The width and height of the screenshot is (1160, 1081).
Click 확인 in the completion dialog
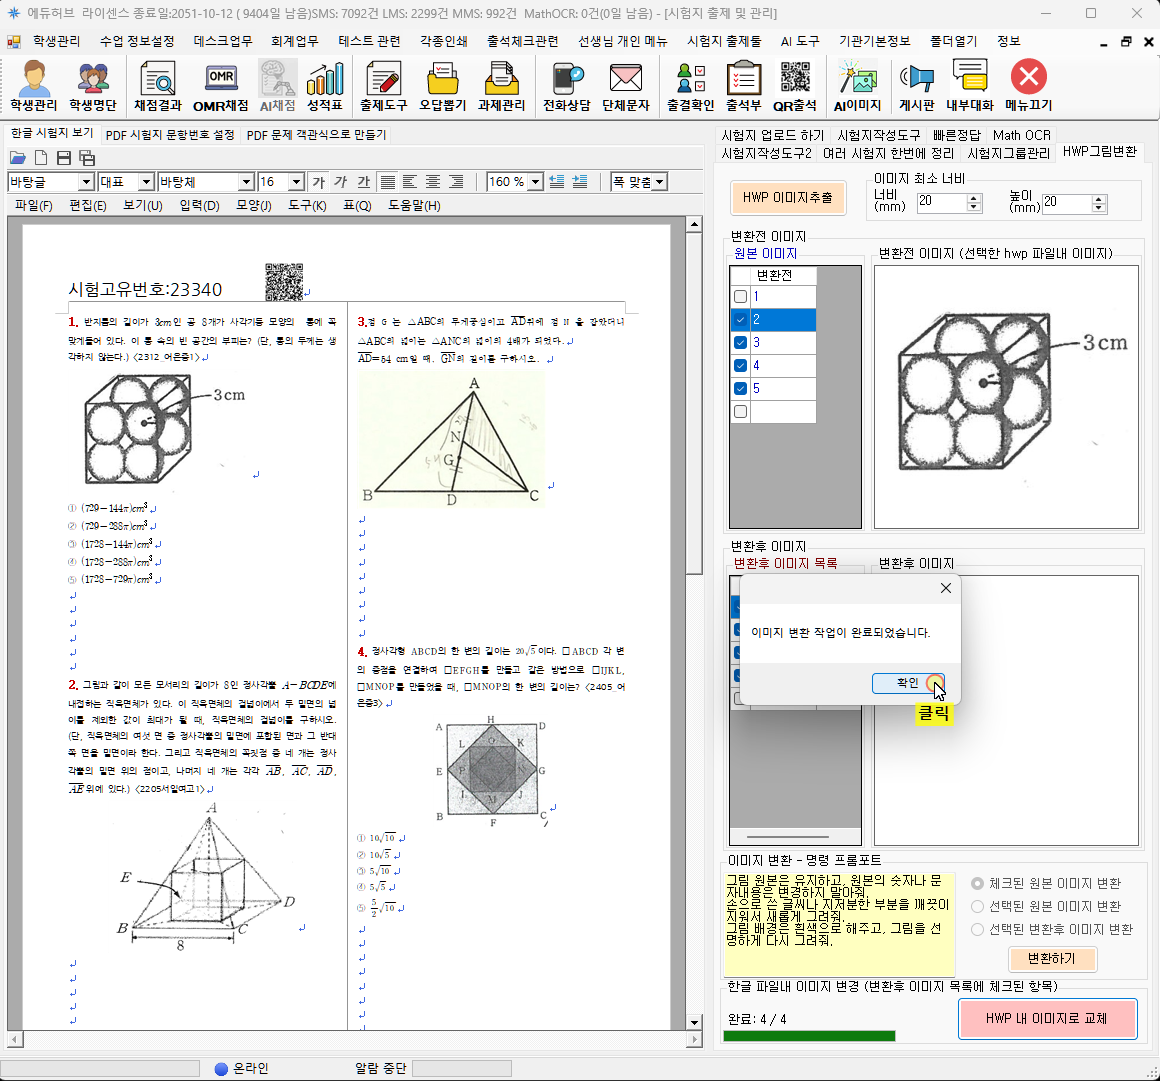[x=908, y=683]
